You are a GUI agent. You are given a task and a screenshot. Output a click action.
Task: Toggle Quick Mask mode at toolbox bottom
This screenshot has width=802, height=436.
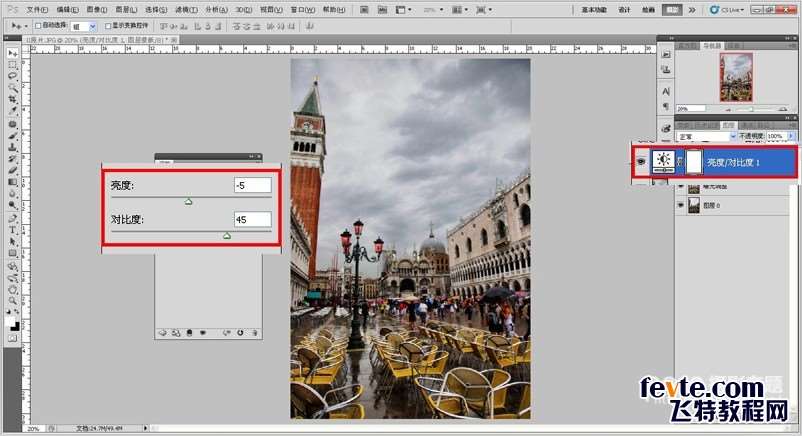12,338
